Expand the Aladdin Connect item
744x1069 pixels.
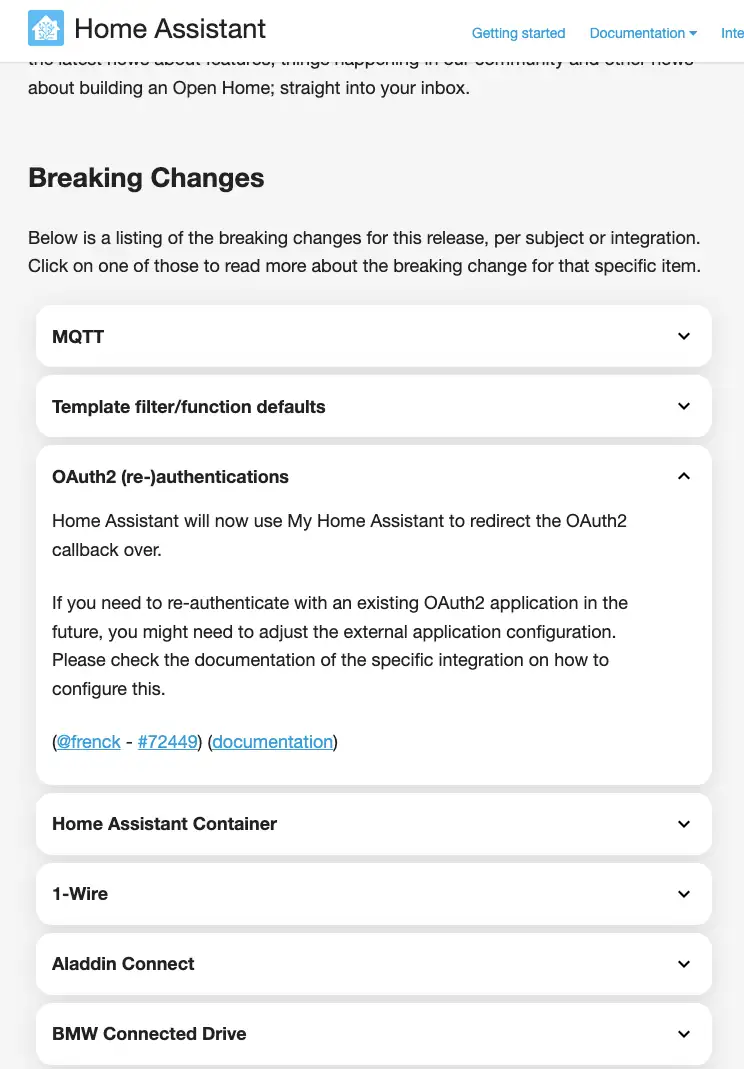tap(123, 964)
